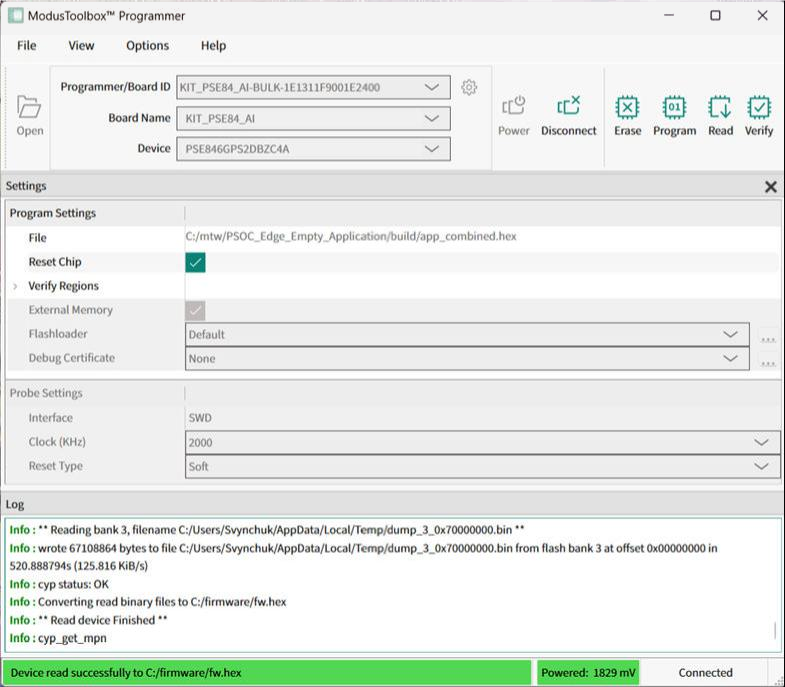Viewport: 785px width, 687px height.
Task: Read device memory
Action: (x=720, y=116)
